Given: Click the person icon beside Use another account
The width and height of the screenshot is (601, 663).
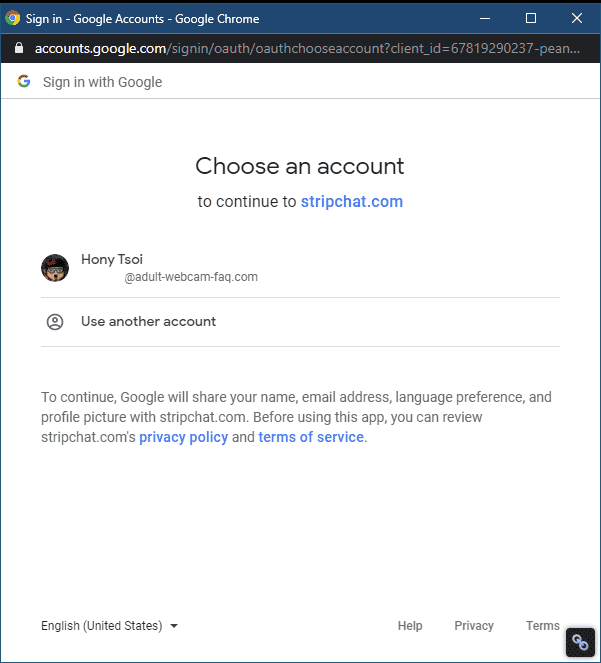Looking at the screenshot, I should tap(55, 322).
